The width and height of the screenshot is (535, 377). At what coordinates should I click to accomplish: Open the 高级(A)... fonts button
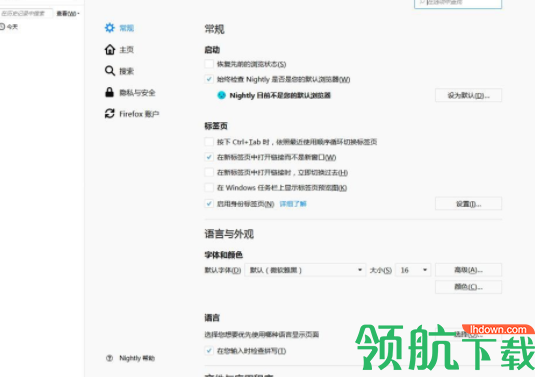(468, 270)
